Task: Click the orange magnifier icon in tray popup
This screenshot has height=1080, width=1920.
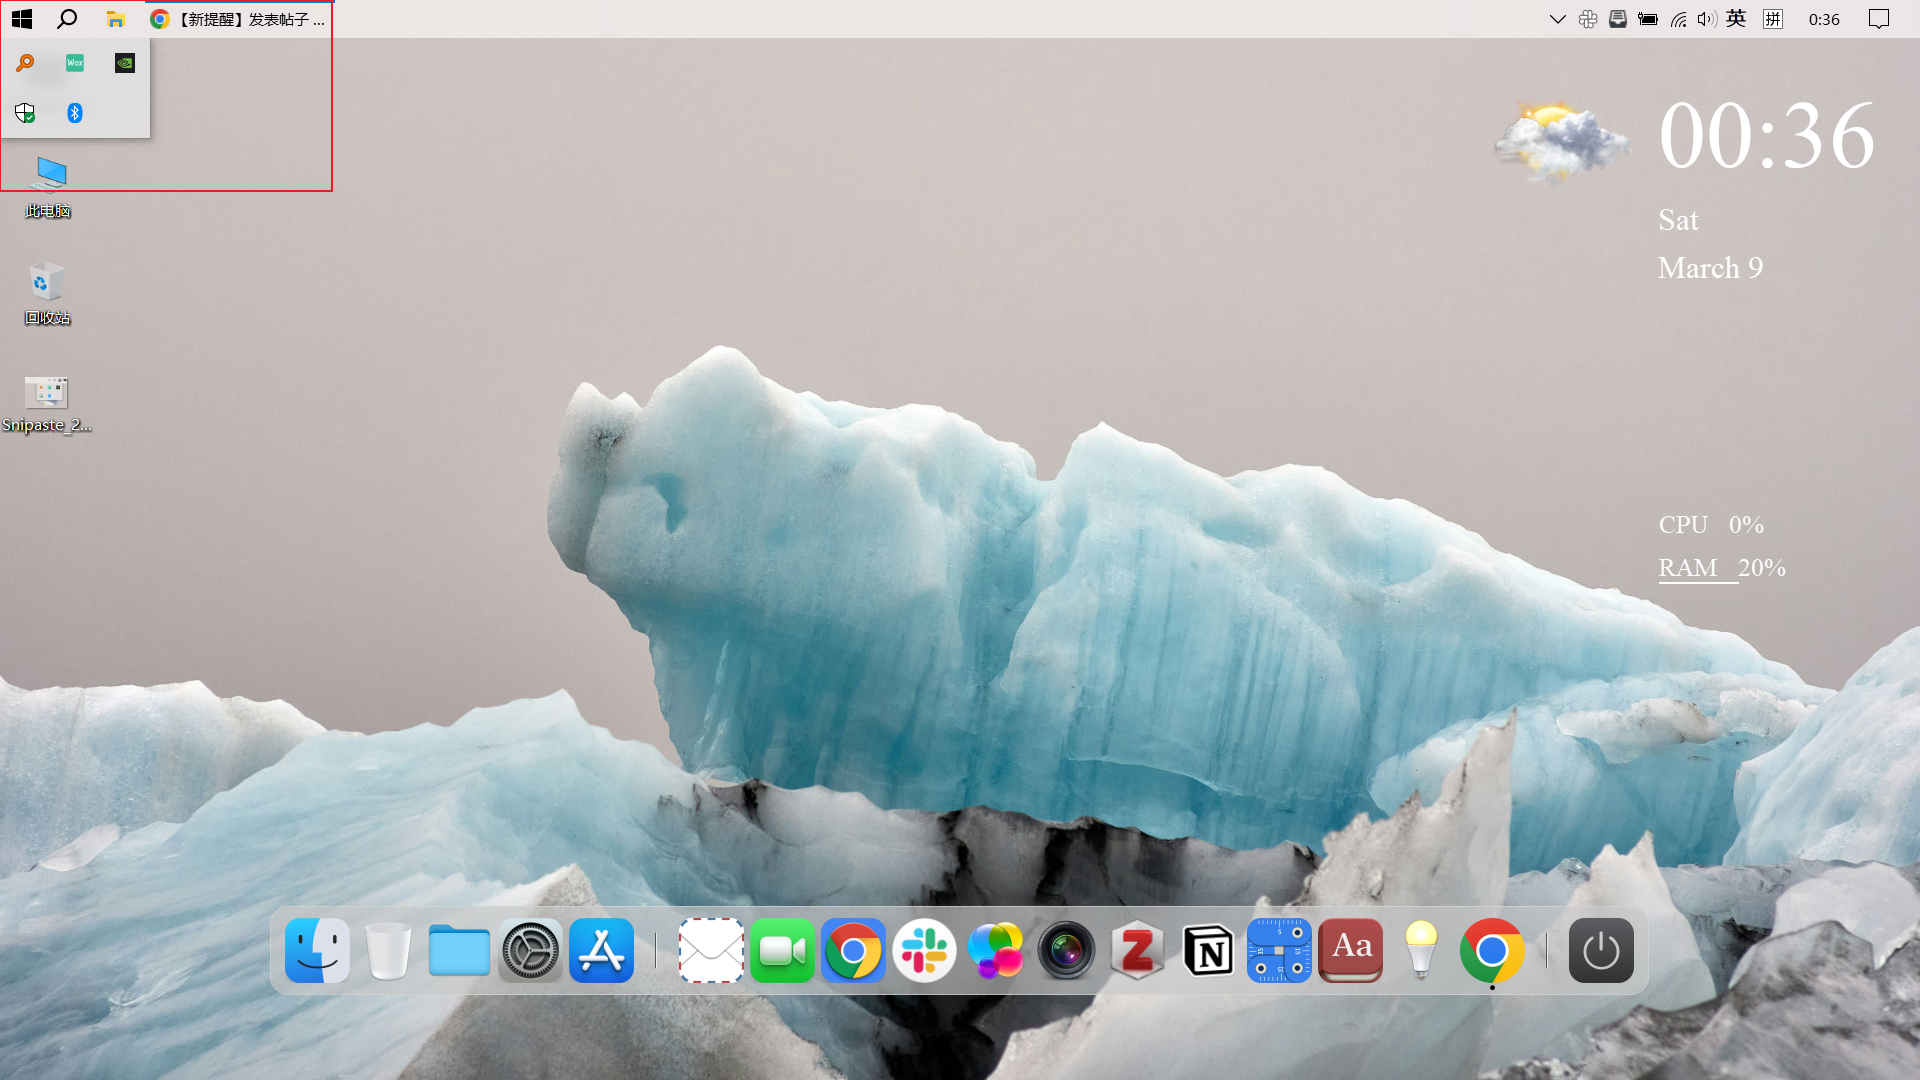Action: coord(25,63)
